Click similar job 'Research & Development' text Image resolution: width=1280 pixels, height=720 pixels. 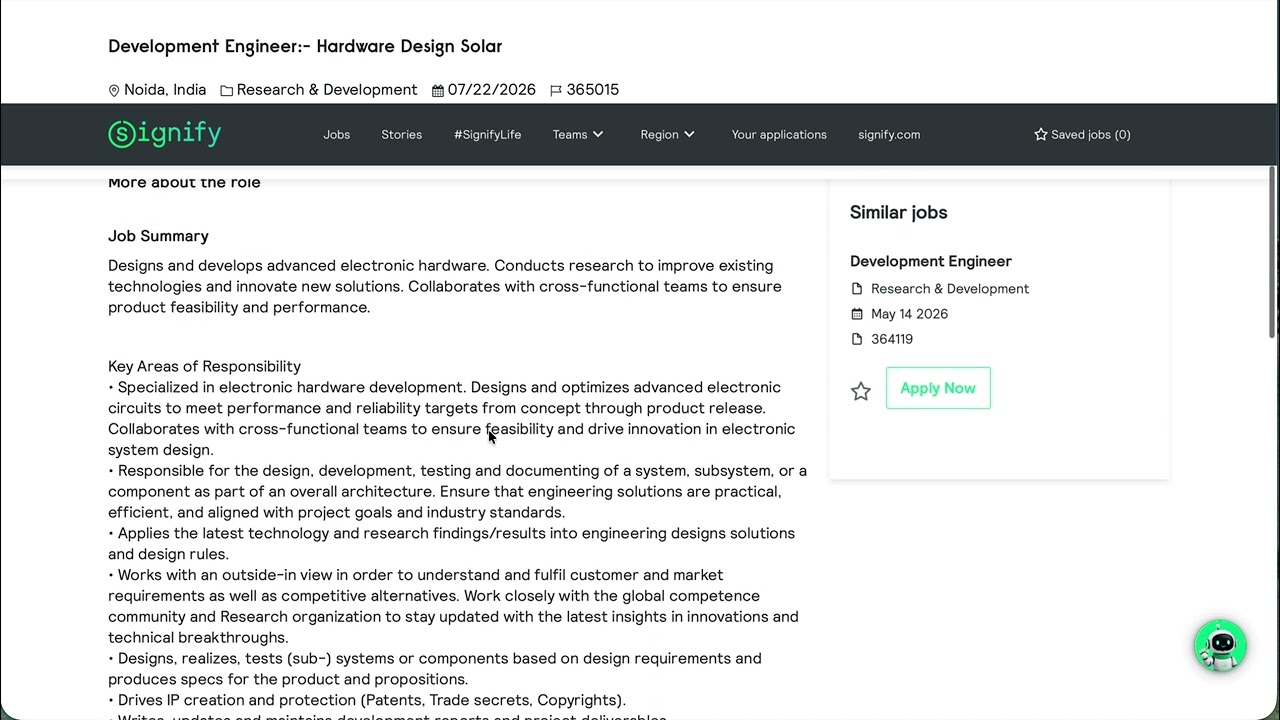point(950,289)
